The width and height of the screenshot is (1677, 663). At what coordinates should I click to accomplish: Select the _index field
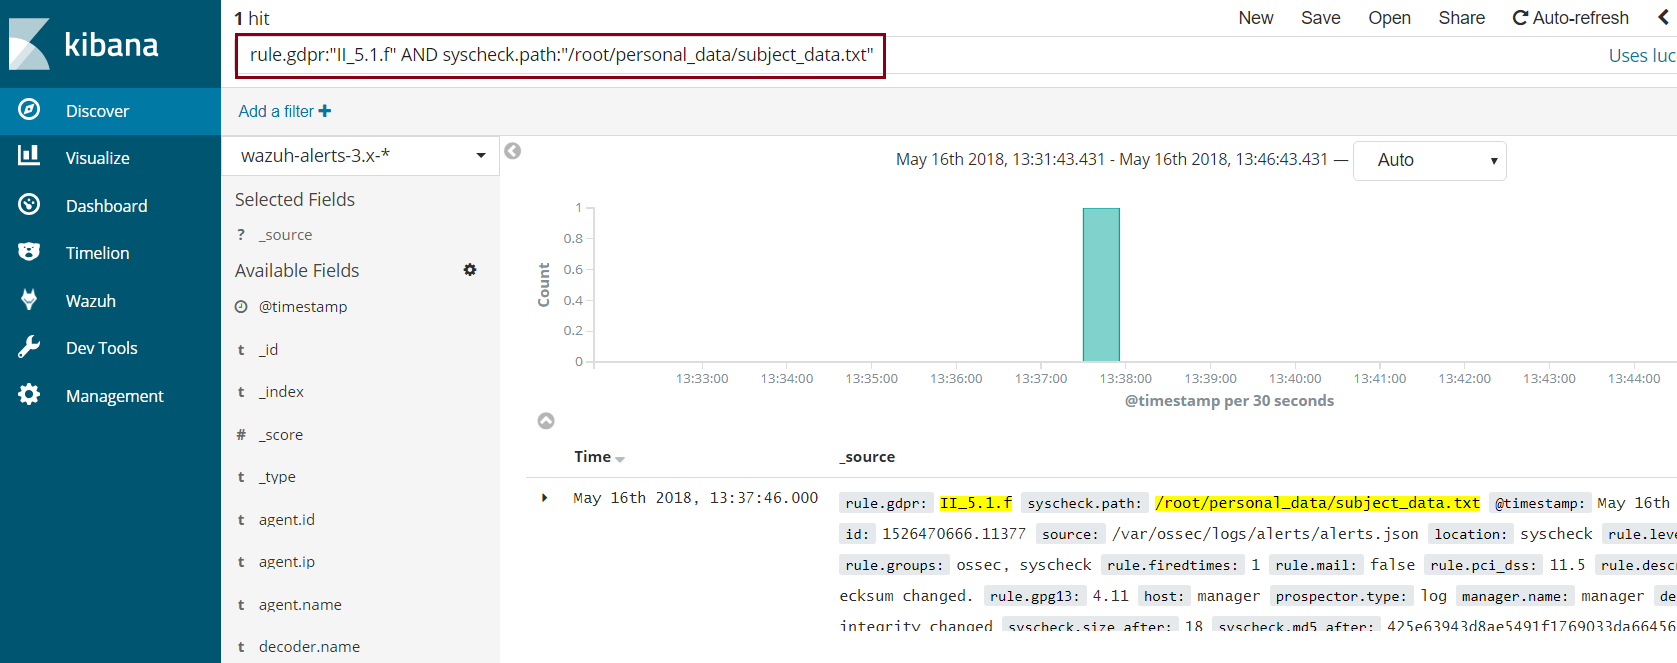pyautogui.click(x=281, y=392)
